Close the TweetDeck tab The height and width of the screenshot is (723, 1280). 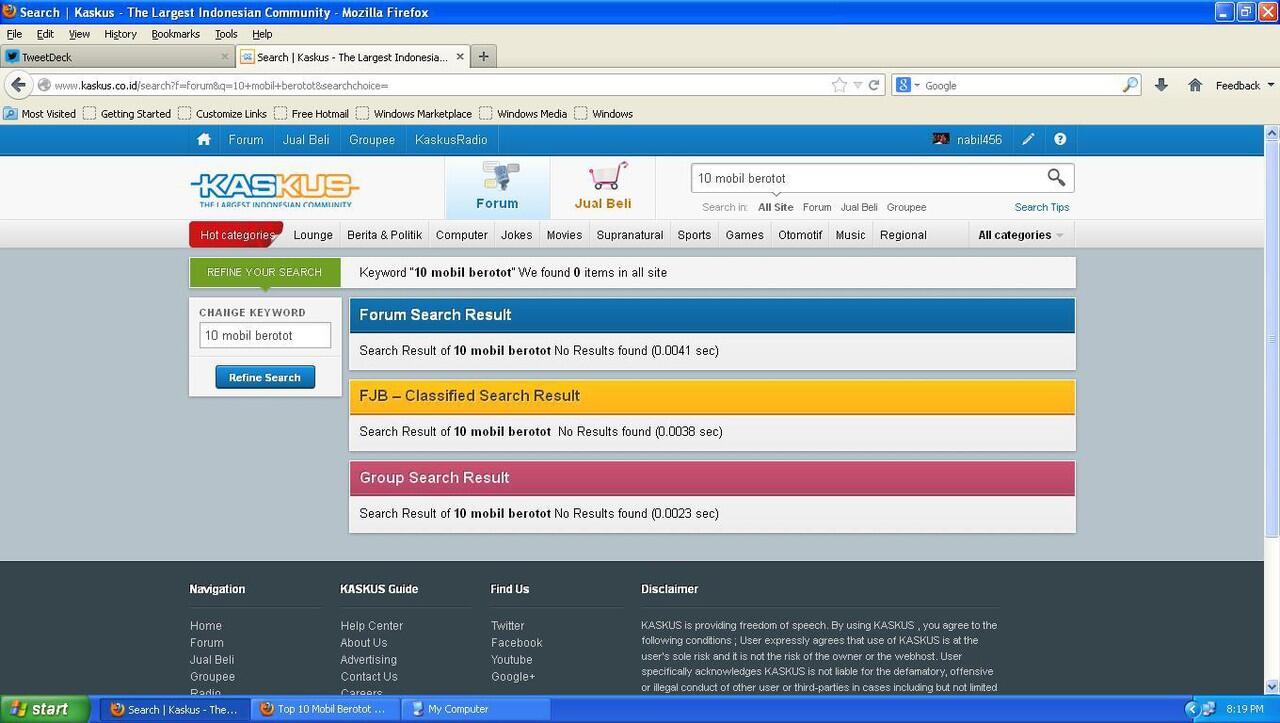pos(225,57)
